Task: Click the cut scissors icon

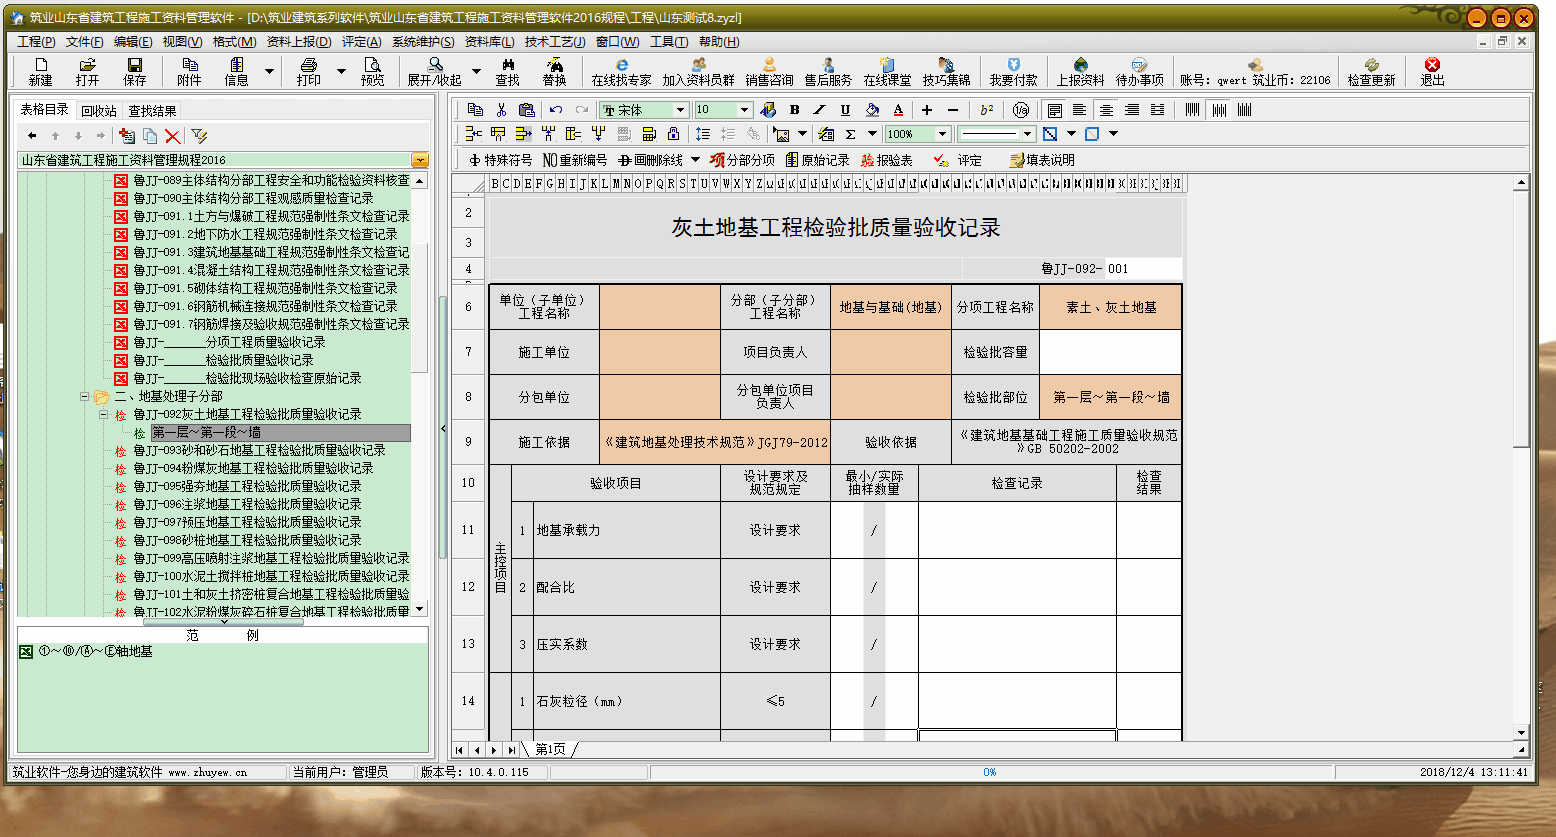Action: click(x=501, y=110)
